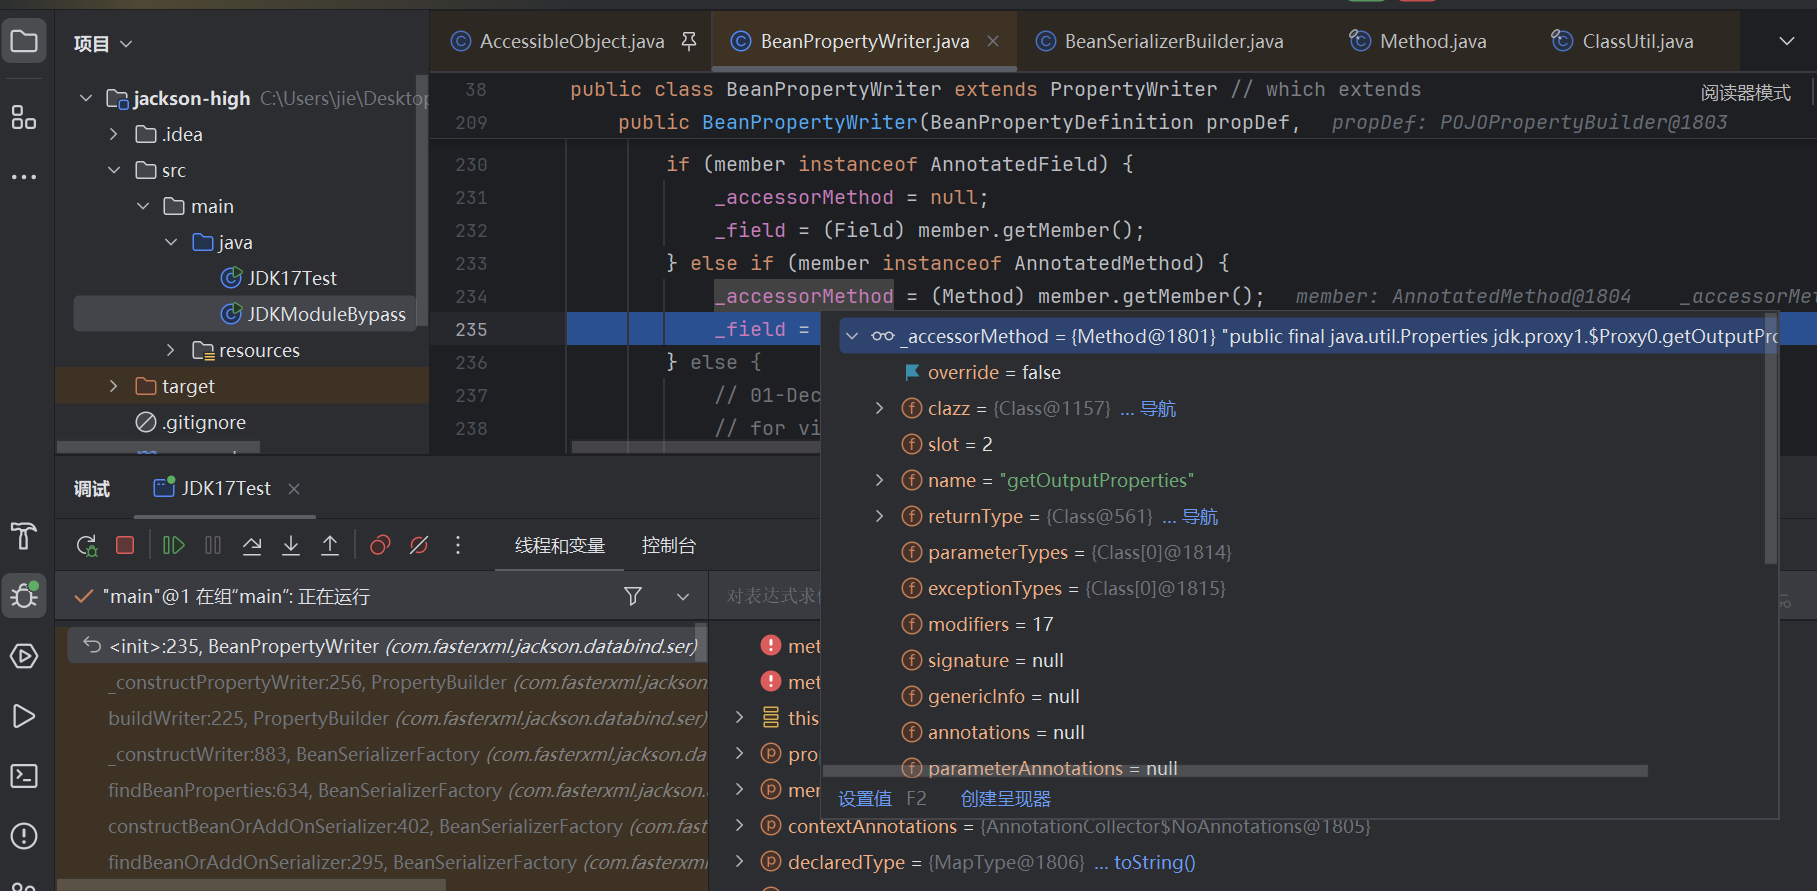Open the Build hammer tool window
The height and width of the screenshot is (891, 1817).
(x=24, y=536)
